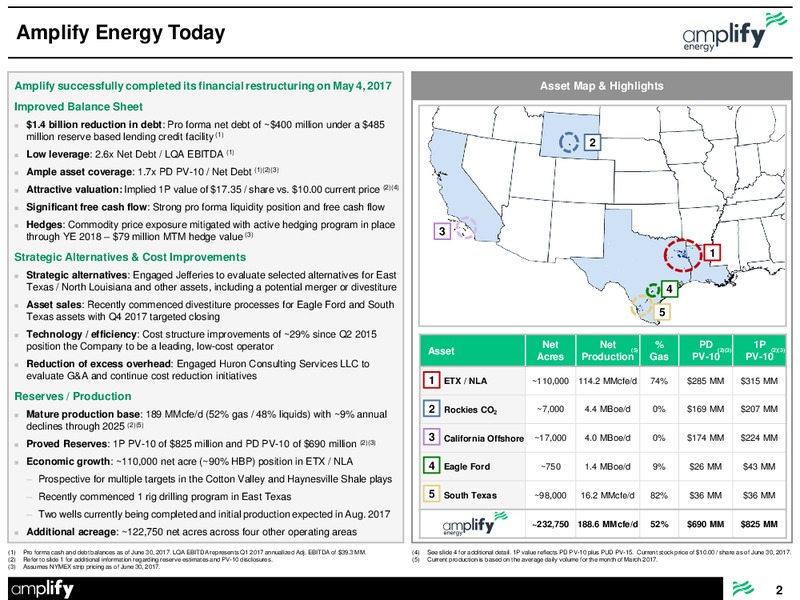Click the $315 MM table cell
800x600 pixels.
coord(759,381)
